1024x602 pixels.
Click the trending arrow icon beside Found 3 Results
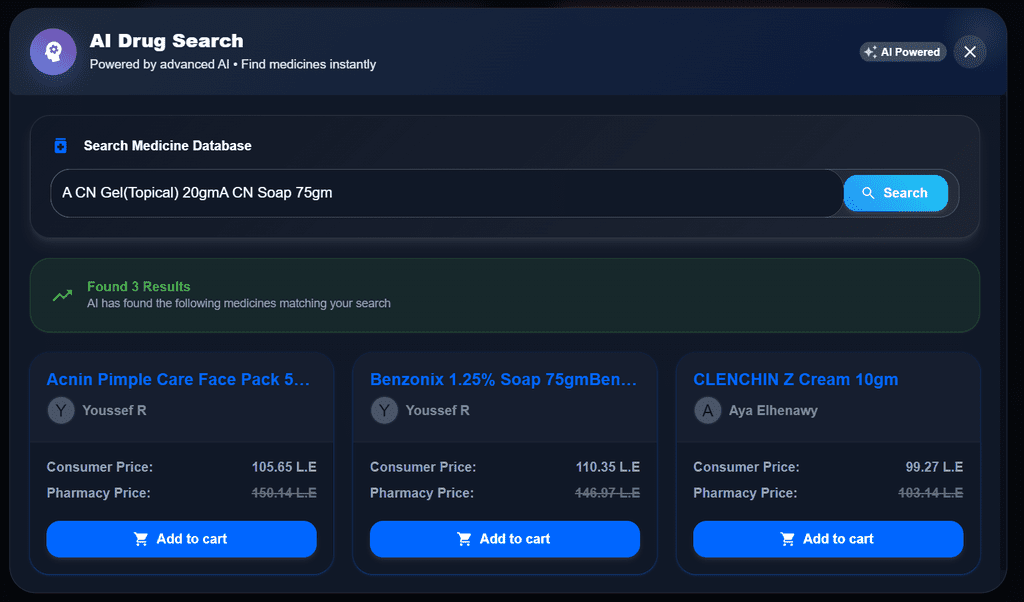coord(63,296)
